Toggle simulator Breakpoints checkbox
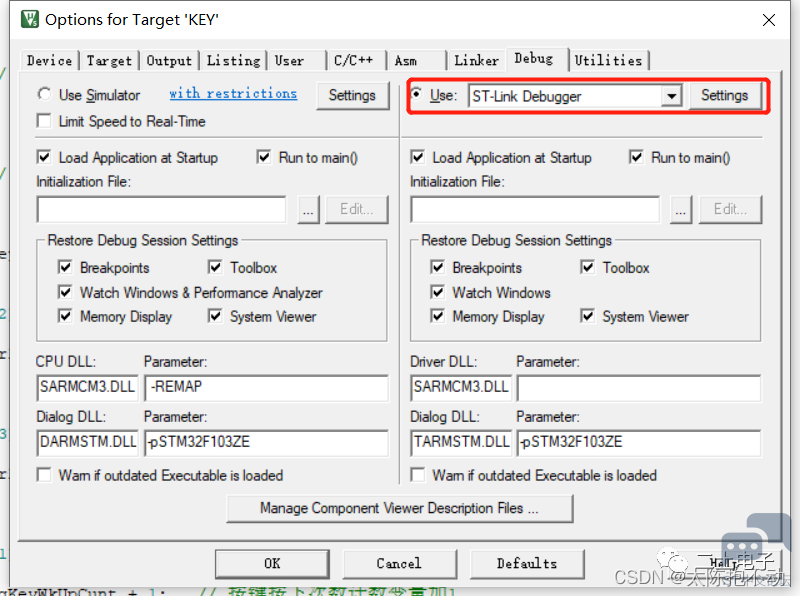This screenshot has height=596, width=800. click(x=65, y=267)
